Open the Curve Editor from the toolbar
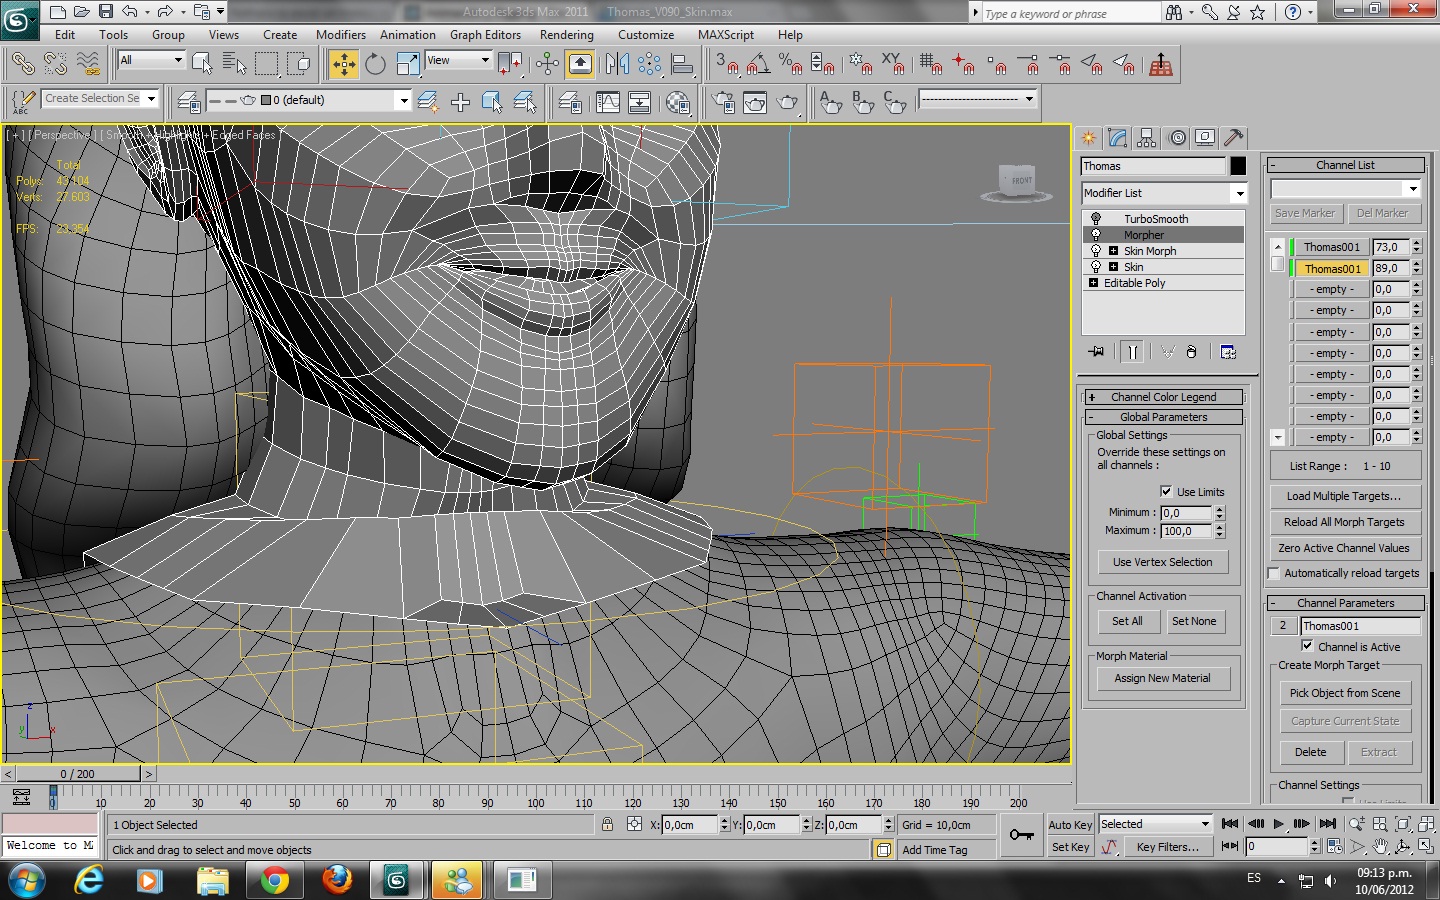The width and height of the screenshot is (1440, 900). 607,102
